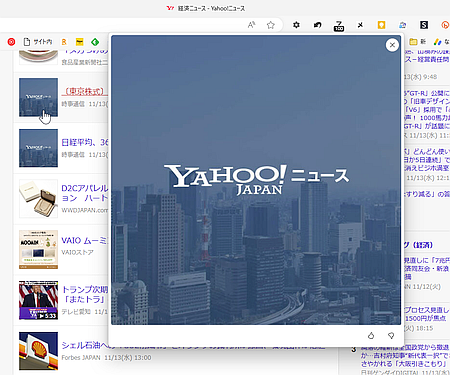Open the サイト内 bookmark

(x=38, y=42)
